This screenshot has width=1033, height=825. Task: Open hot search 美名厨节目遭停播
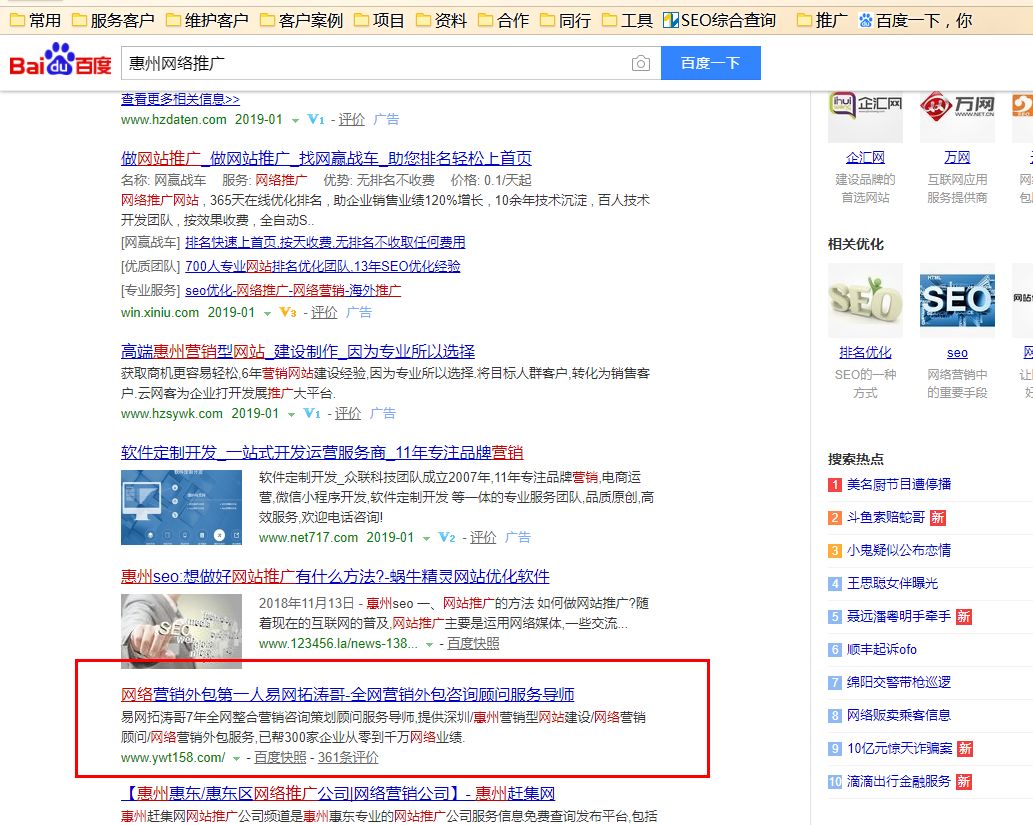(899, 484)
